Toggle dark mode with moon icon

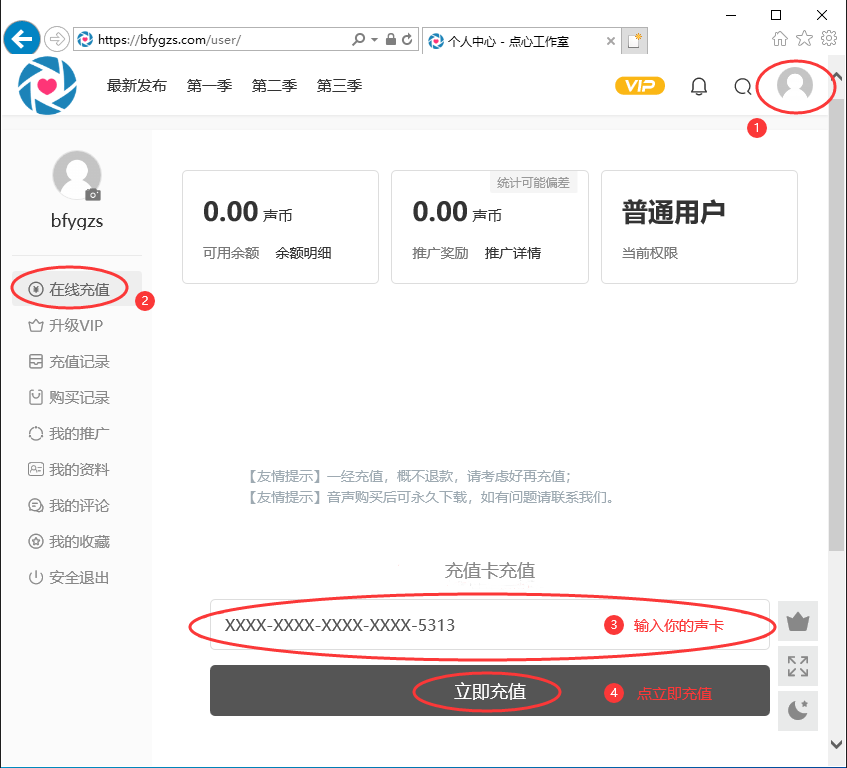coord(797,710)
